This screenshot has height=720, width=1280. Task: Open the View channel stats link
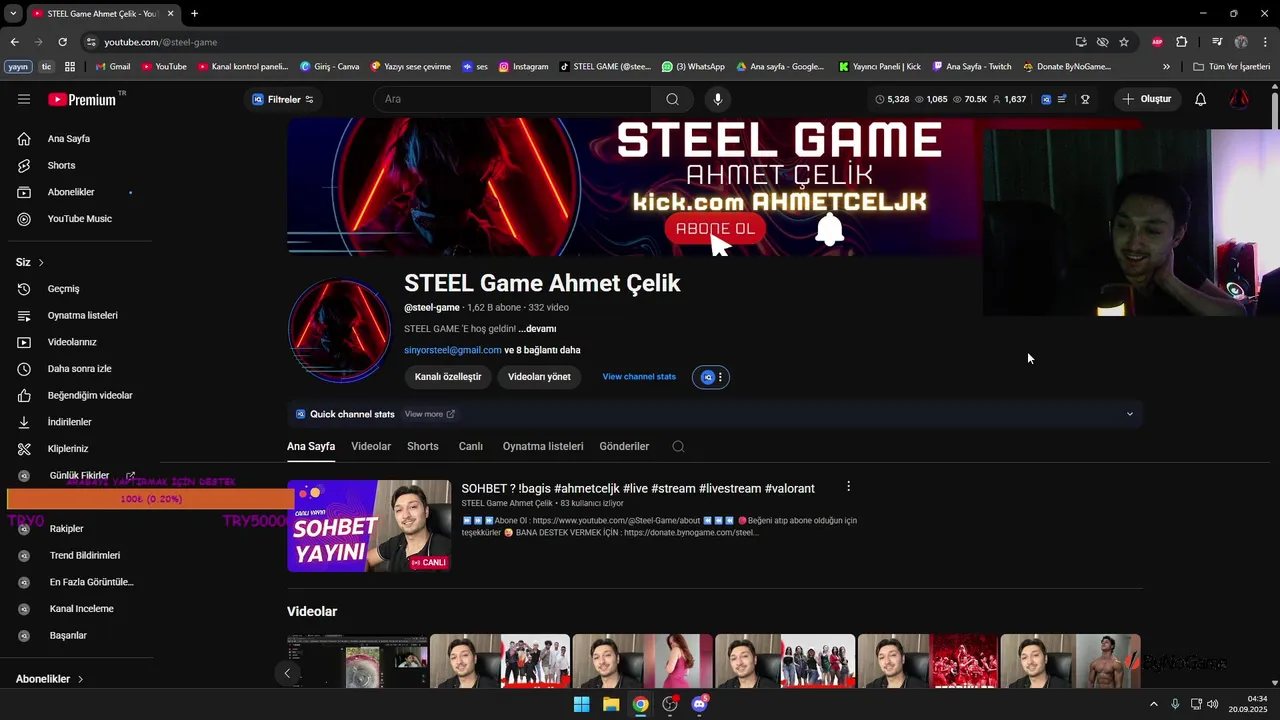pyautogui.click(x=639, y=377)
